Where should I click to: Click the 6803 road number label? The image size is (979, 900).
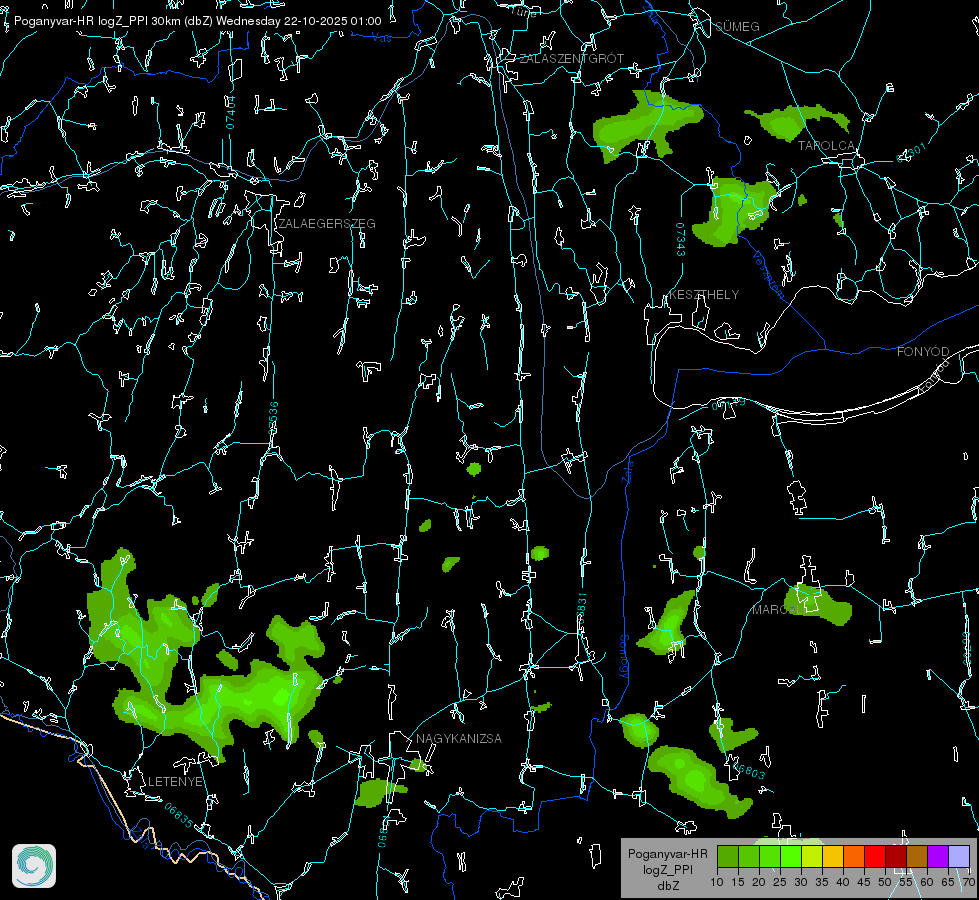pos(749,772)
